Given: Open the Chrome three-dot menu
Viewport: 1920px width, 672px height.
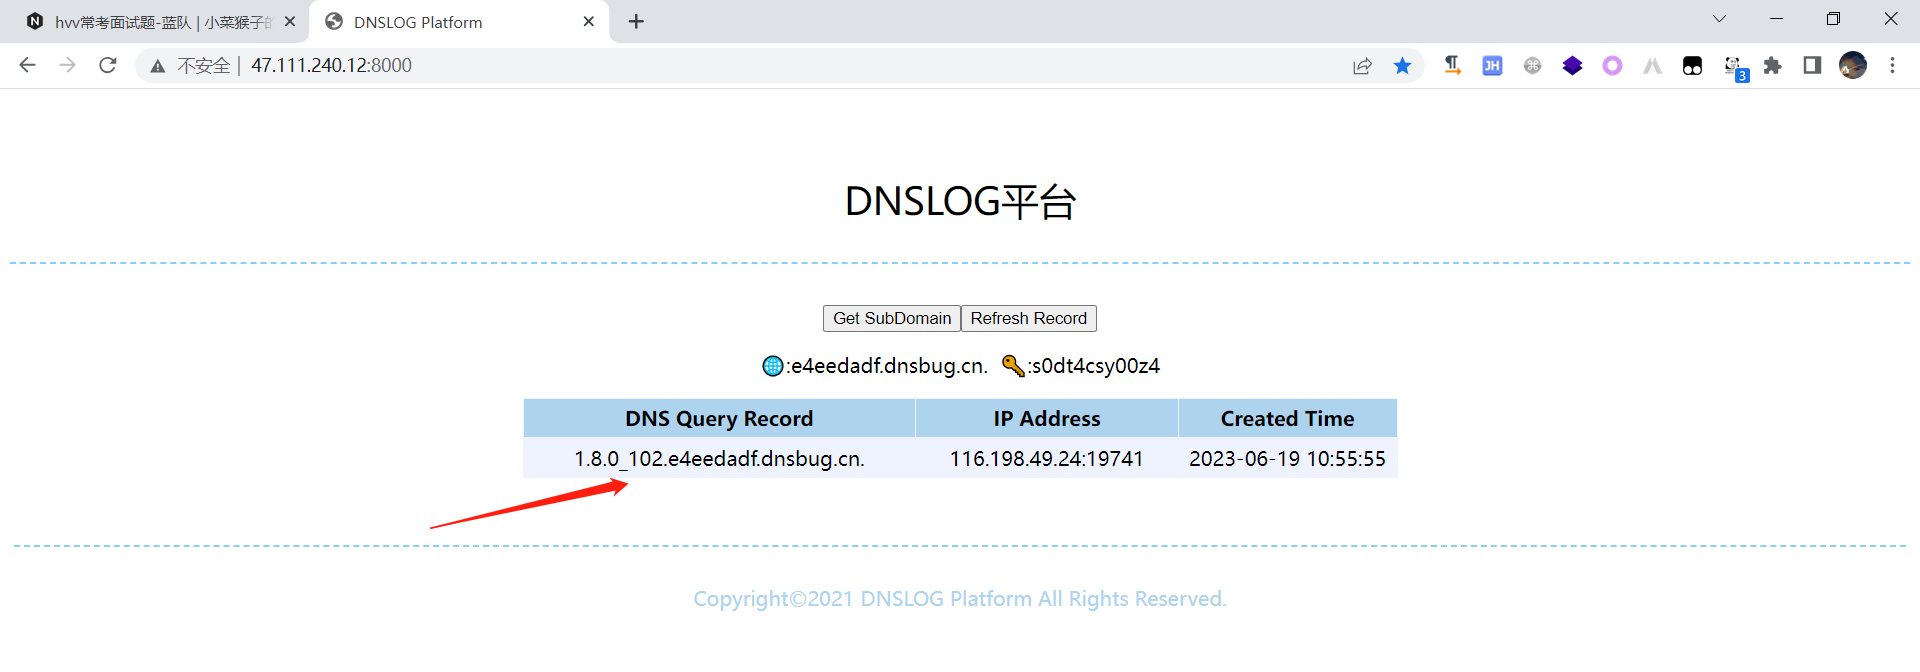Looking at the screenshot, I should pos(1892,66).
